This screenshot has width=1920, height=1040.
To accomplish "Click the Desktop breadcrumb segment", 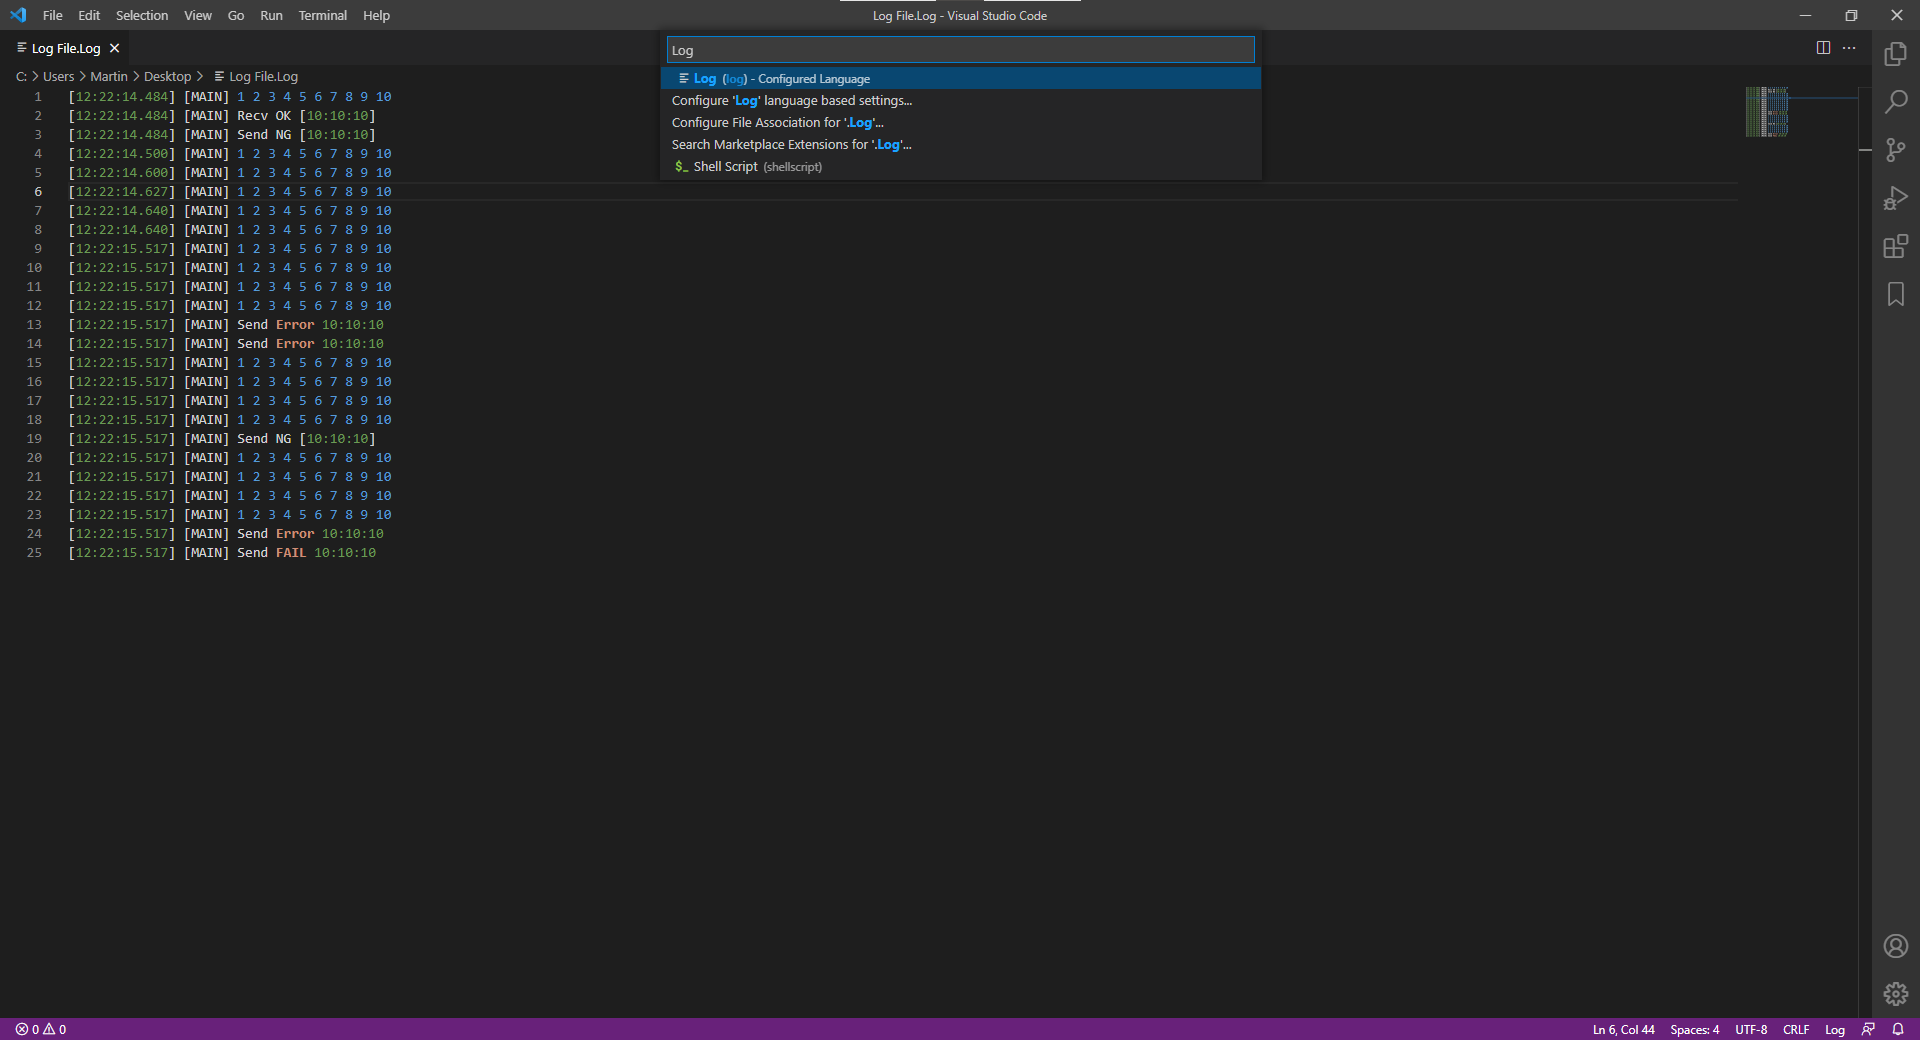I will (x=167, y=76).
